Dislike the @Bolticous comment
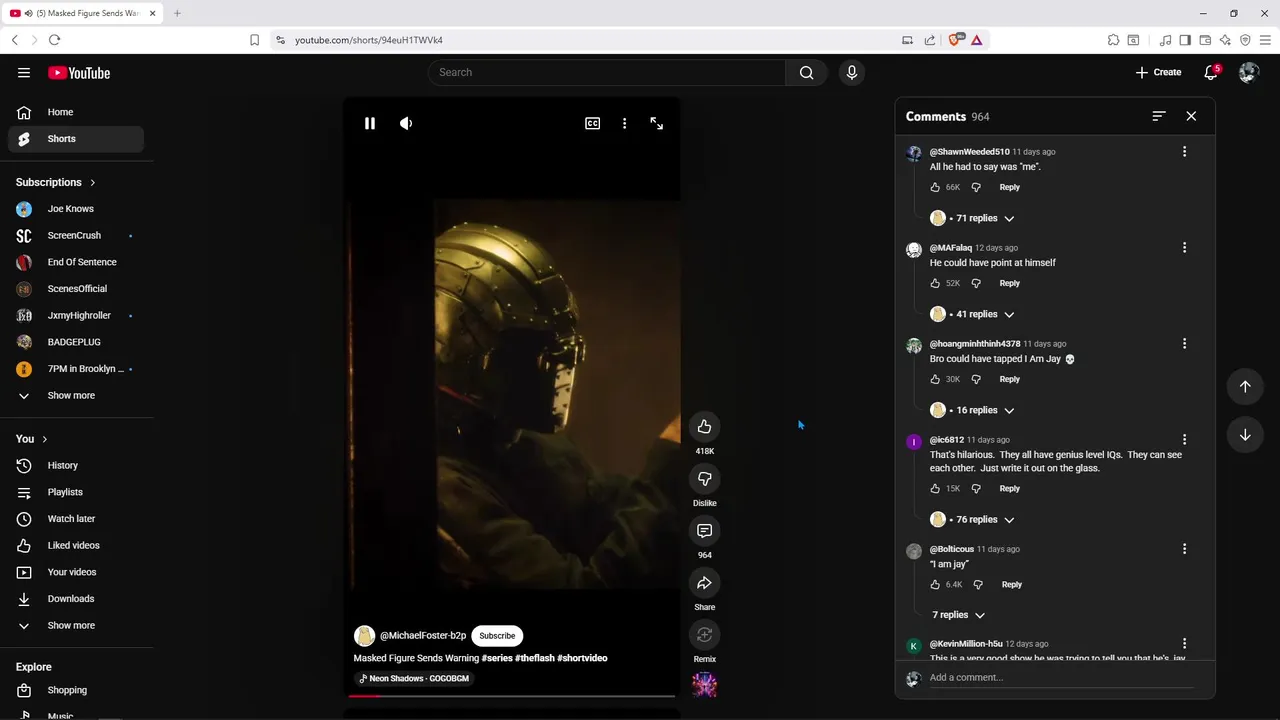Image resolution: width=1280 pixels, height=720 pixels. coord(978,585)
